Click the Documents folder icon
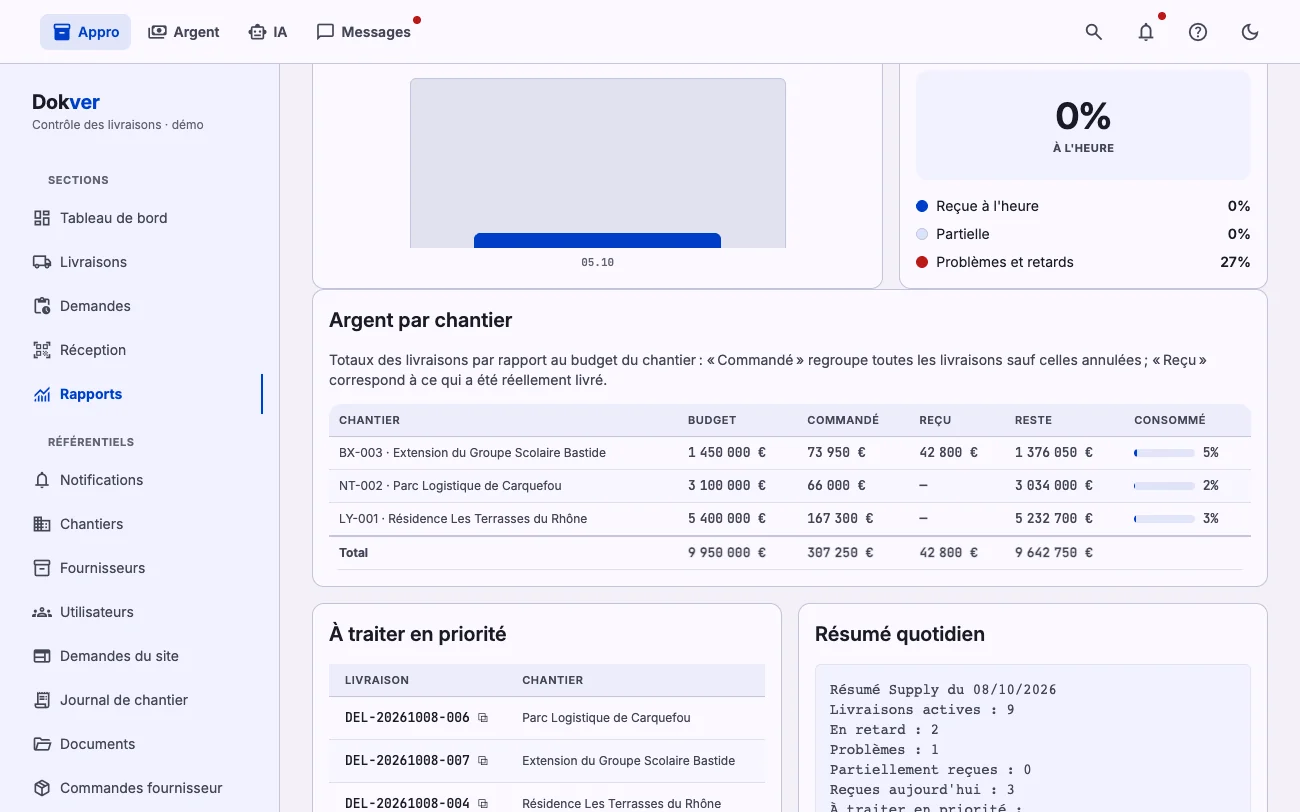1300x812 pixels. coord(42,744)
